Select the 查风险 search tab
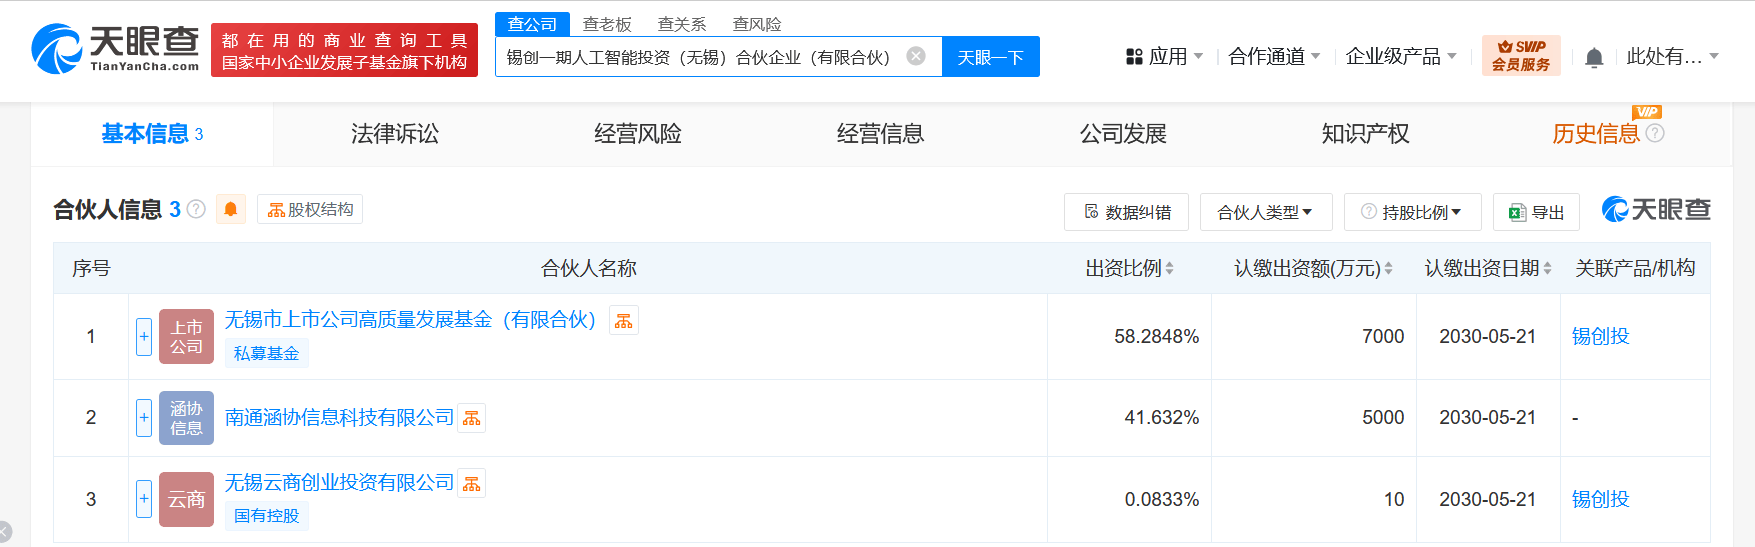The height and width of the screenshot is (547, 1755). click(x=757, y=24)
